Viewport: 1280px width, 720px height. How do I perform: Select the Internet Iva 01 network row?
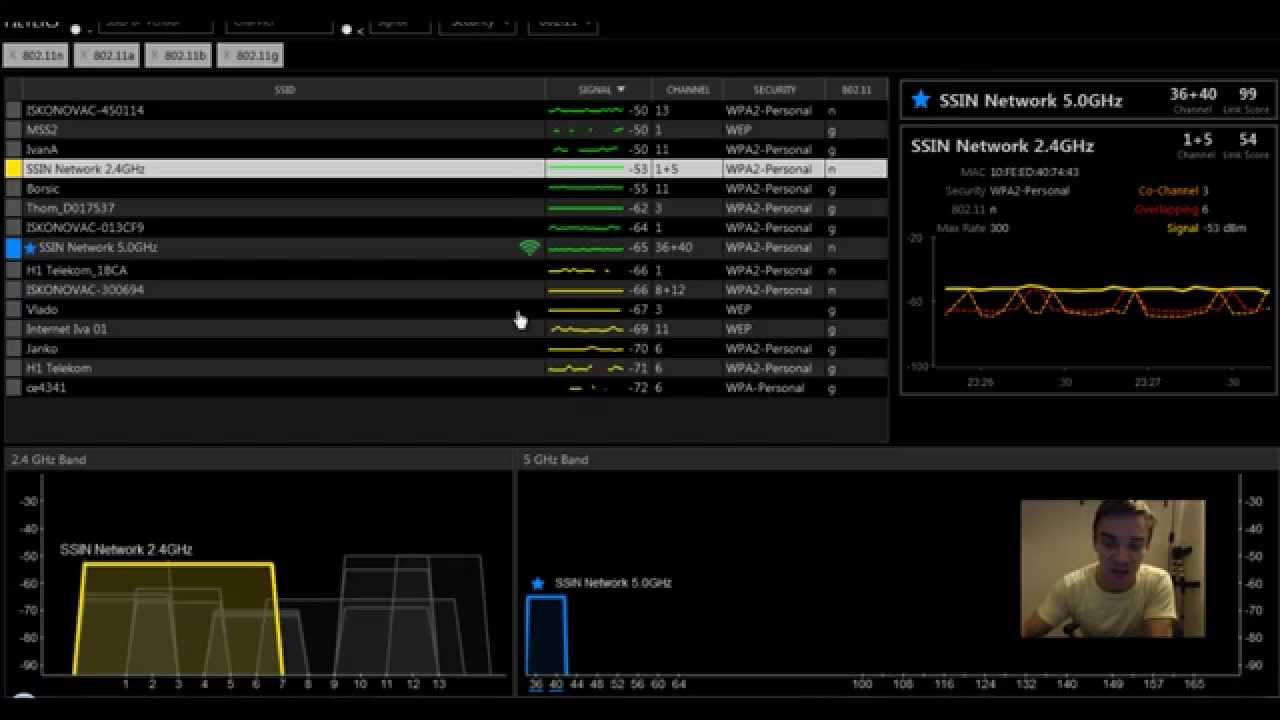pyautogui.click(x=446, y=329)
